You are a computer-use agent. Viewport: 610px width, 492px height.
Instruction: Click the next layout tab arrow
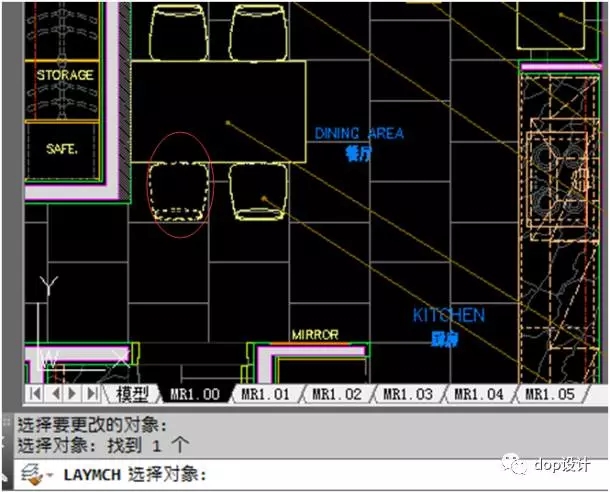74,394
